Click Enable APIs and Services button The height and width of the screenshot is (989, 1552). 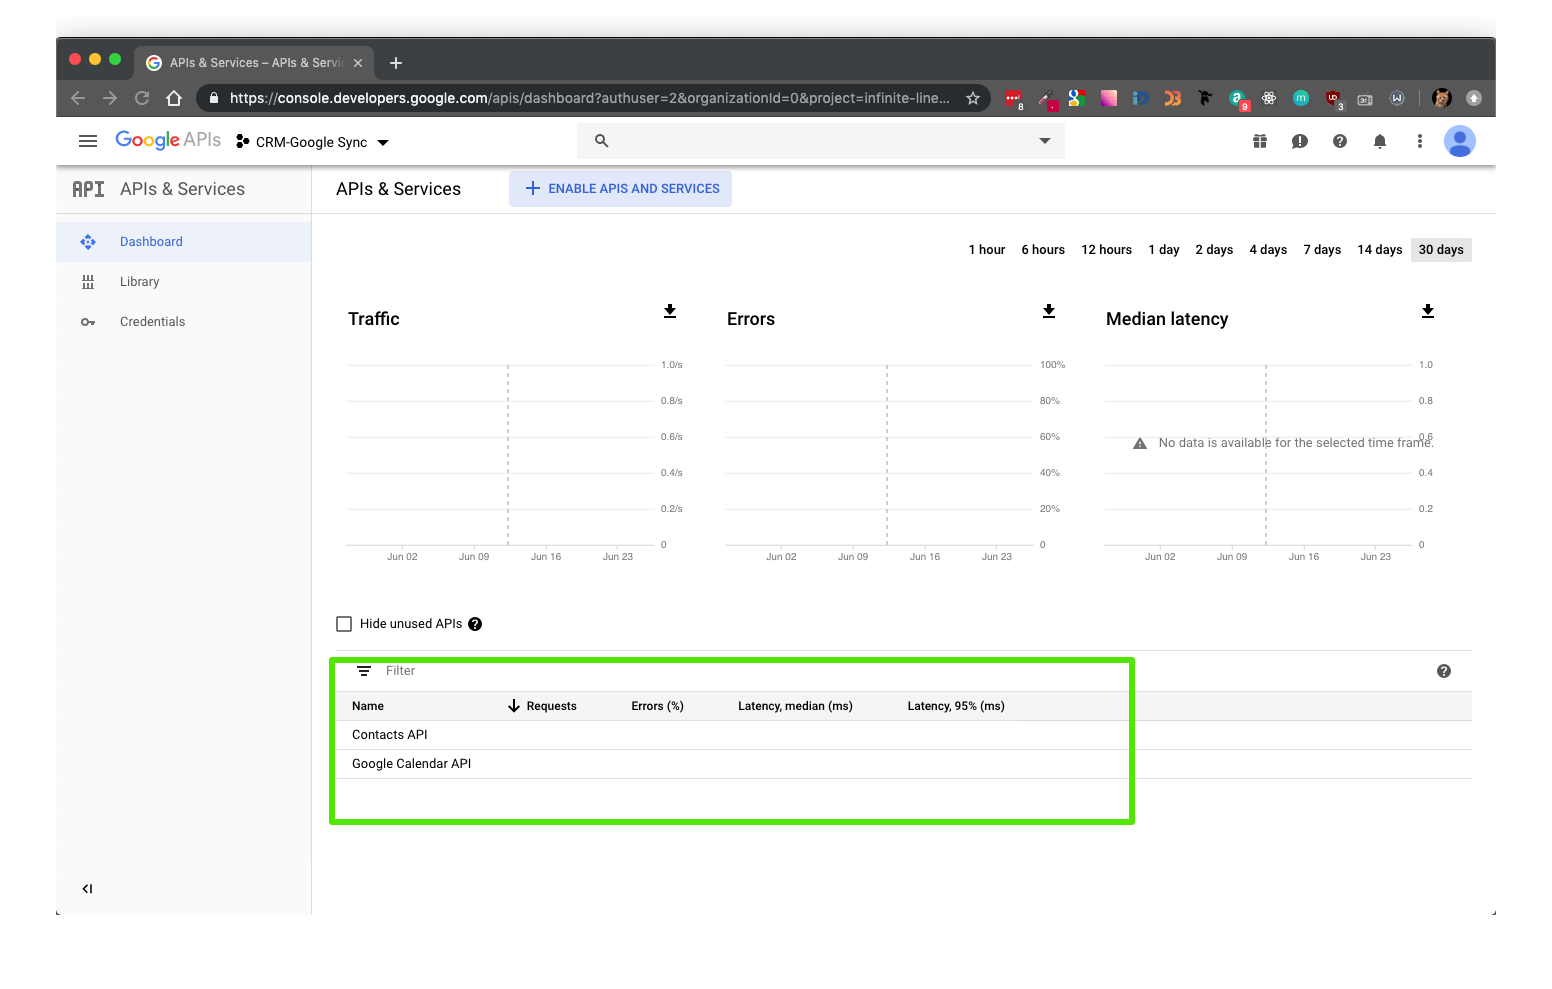click(620, 189)
